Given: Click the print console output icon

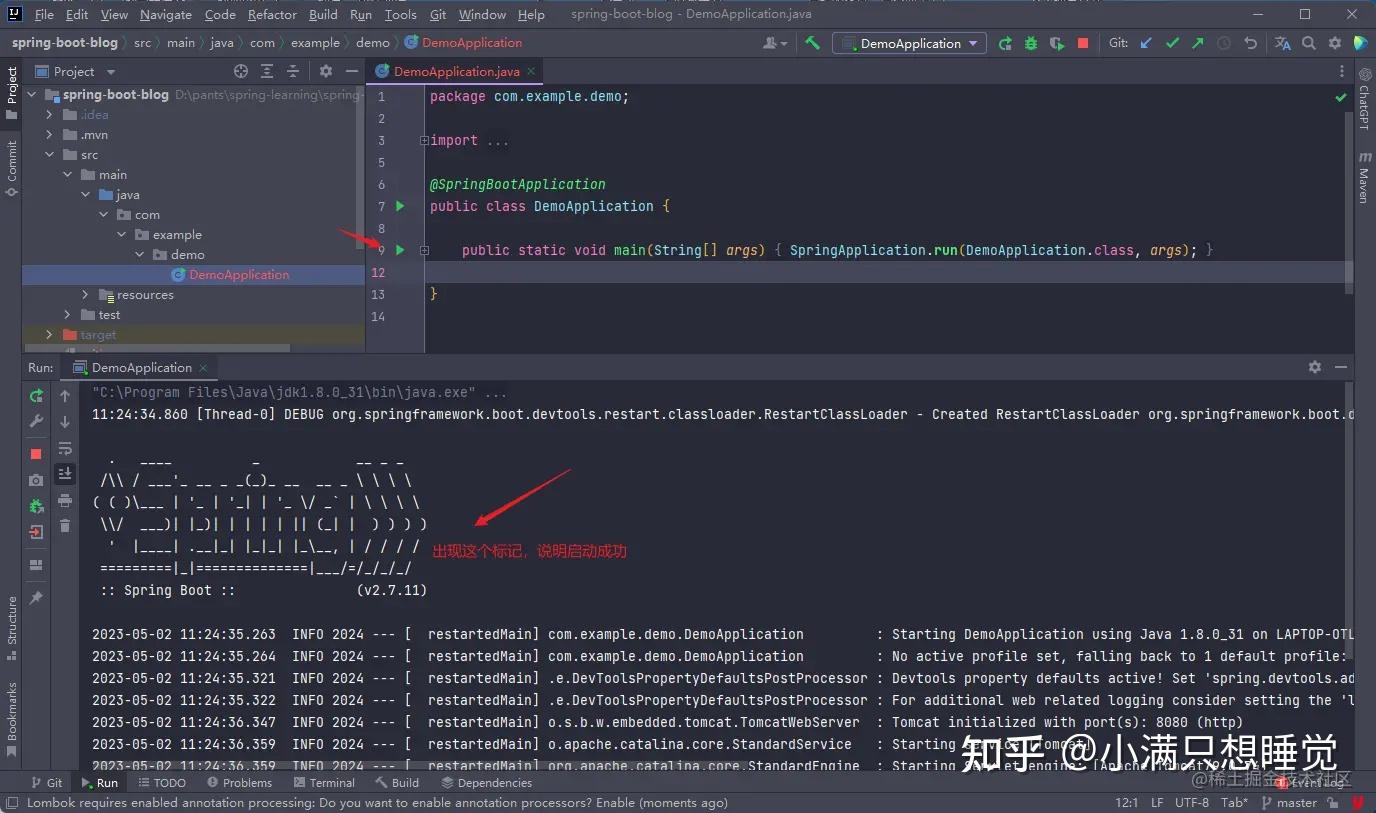Looking at the screenshot, I should tap(65, 500).
